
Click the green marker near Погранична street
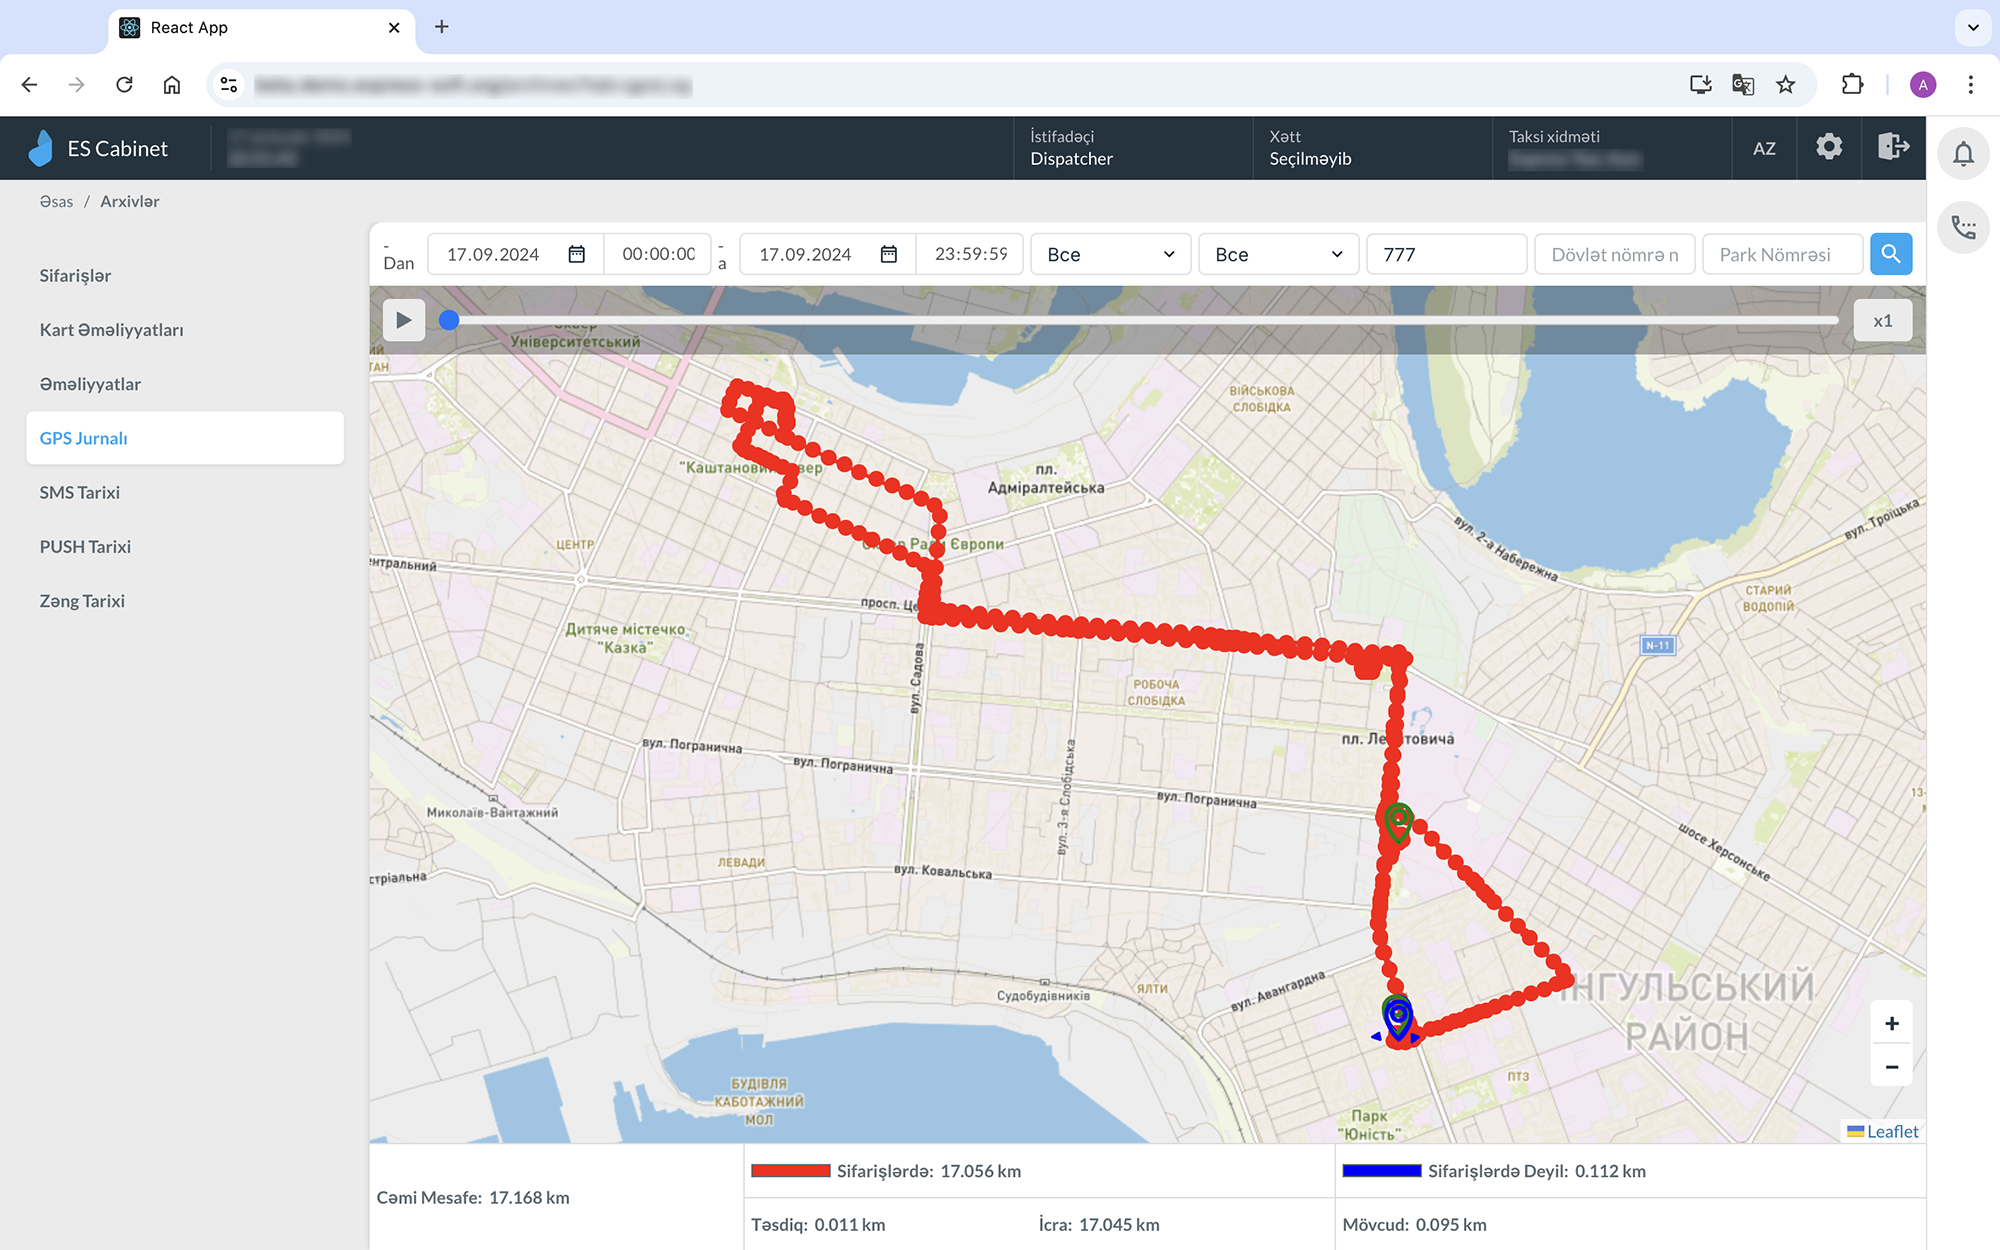(x=1398, y=822)
